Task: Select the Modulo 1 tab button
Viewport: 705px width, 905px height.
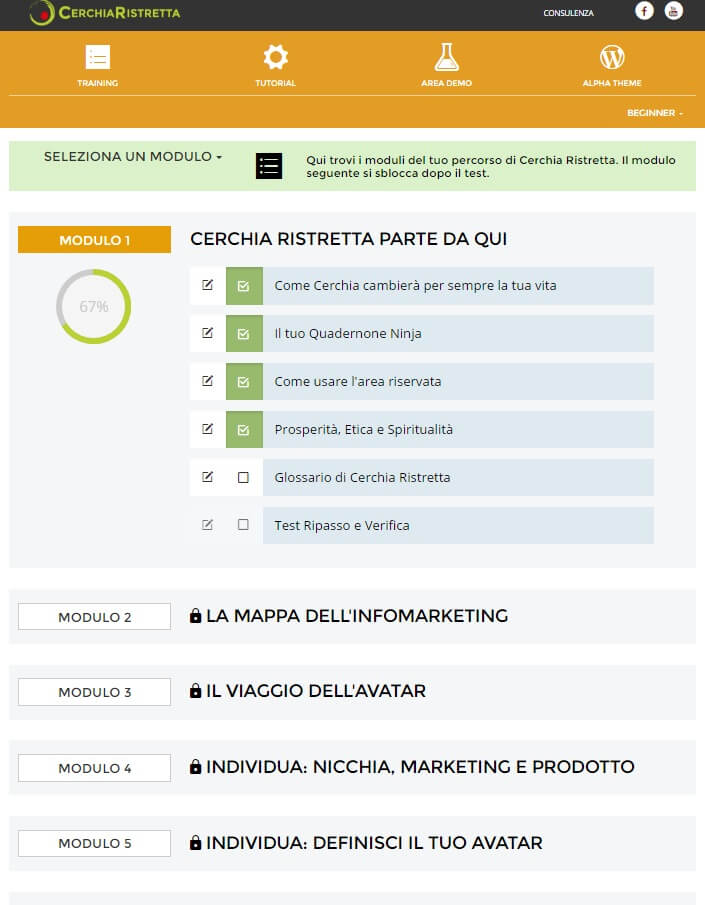Action: pos(95,240)
